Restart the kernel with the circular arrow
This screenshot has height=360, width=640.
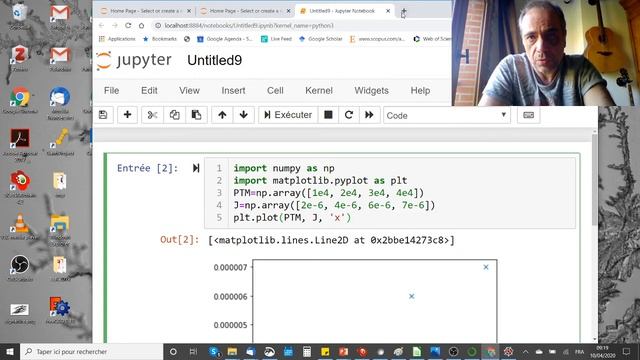coord(349,115)
